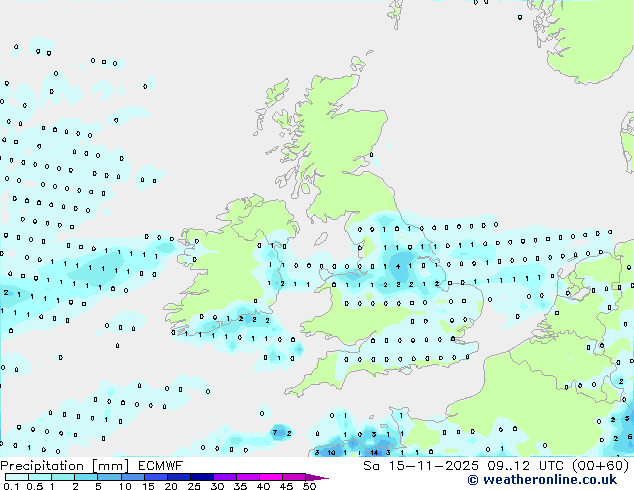
Task: Click the '35' legend scale label
Action: [240, 486]
